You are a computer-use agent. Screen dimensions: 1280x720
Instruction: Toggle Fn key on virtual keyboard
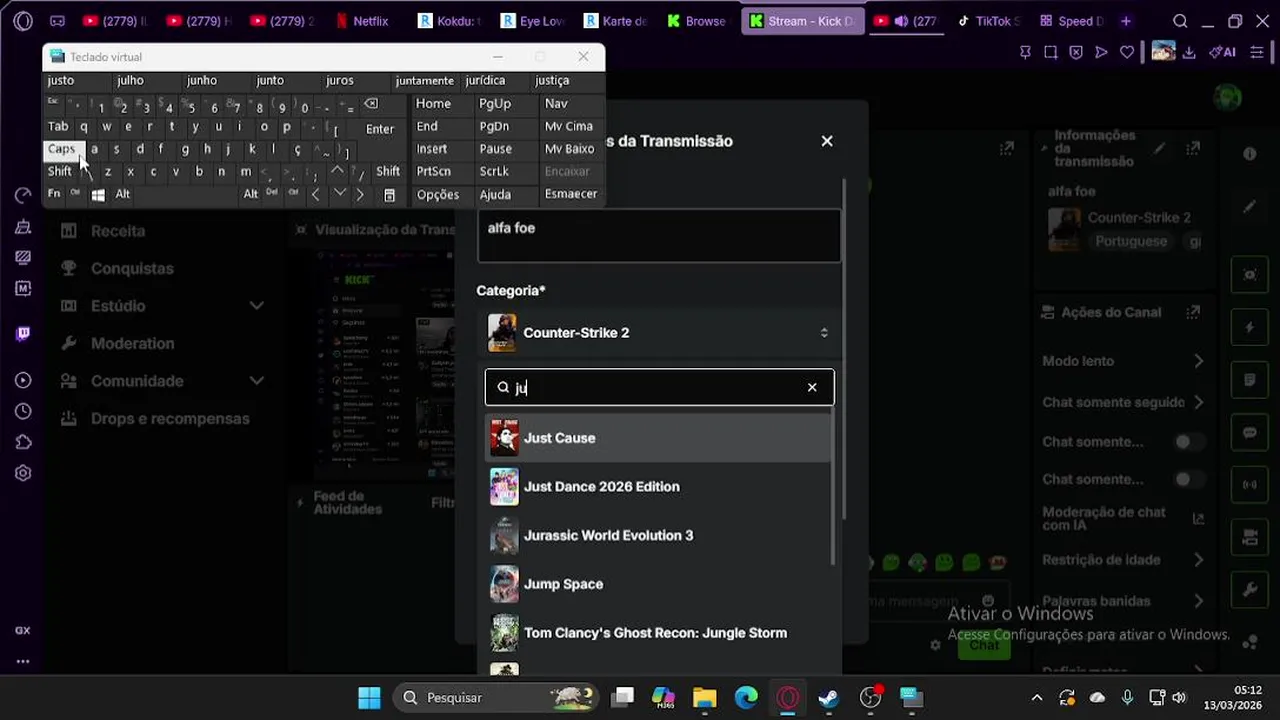(54, 195)
